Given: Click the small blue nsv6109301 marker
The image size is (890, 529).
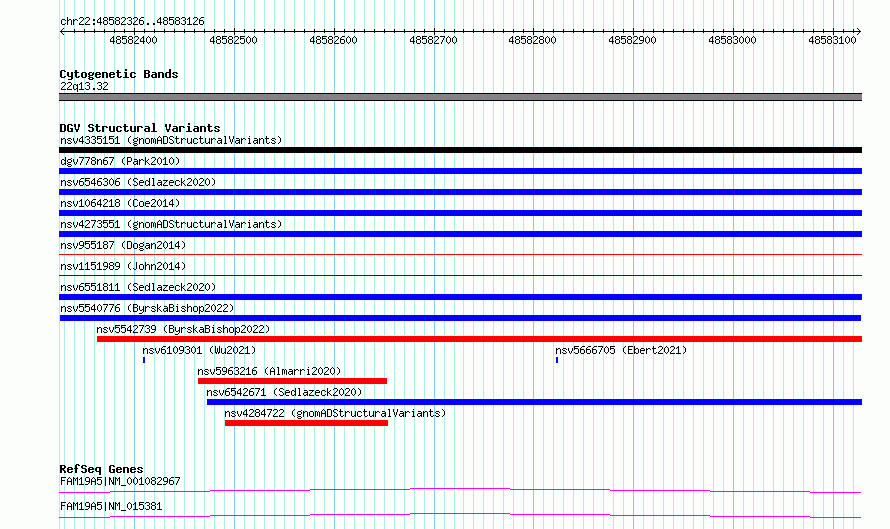Looking at the screenshot, I should coord(144,360).
